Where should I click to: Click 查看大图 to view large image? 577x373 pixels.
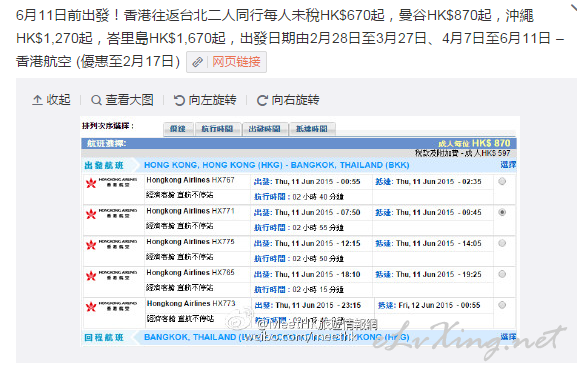coord(122,100)
